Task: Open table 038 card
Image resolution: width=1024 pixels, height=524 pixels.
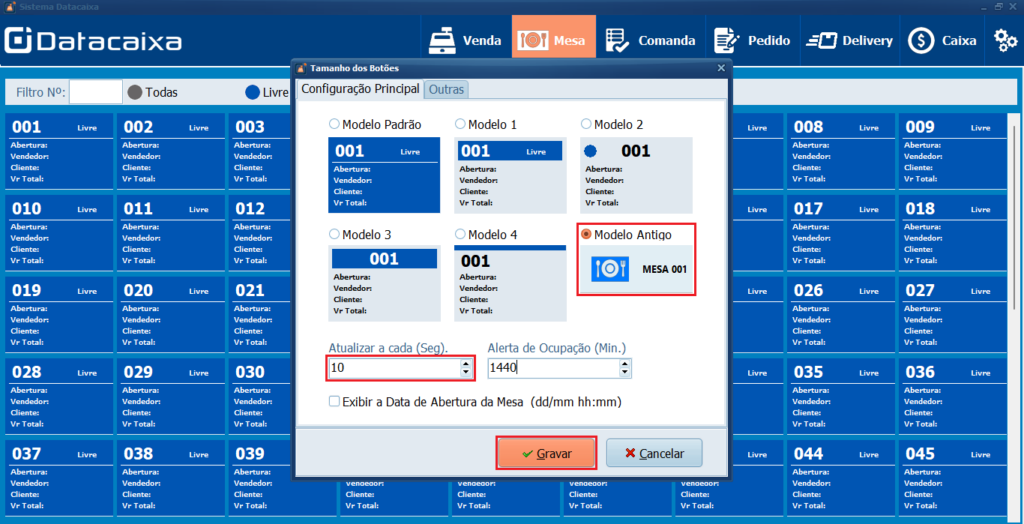Action: click(171, 479)
